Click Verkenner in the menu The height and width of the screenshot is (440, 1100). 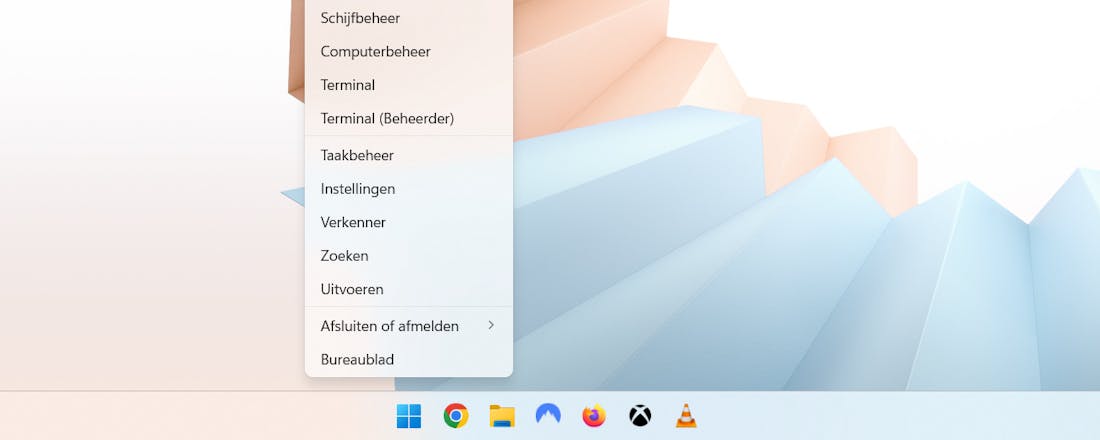click(x=353, y=222)
